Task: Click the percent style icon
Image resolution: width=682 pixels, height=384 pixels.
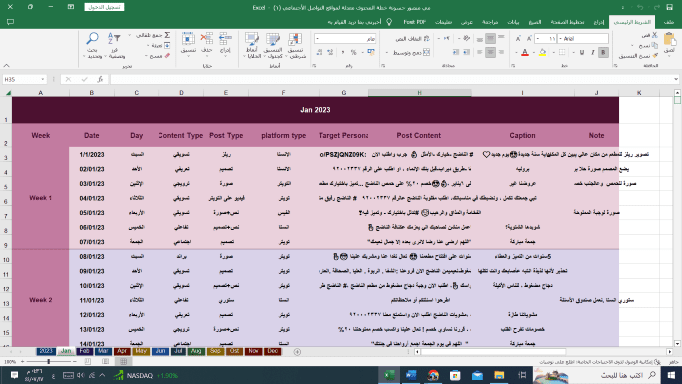Action: (x=353, y=53)
